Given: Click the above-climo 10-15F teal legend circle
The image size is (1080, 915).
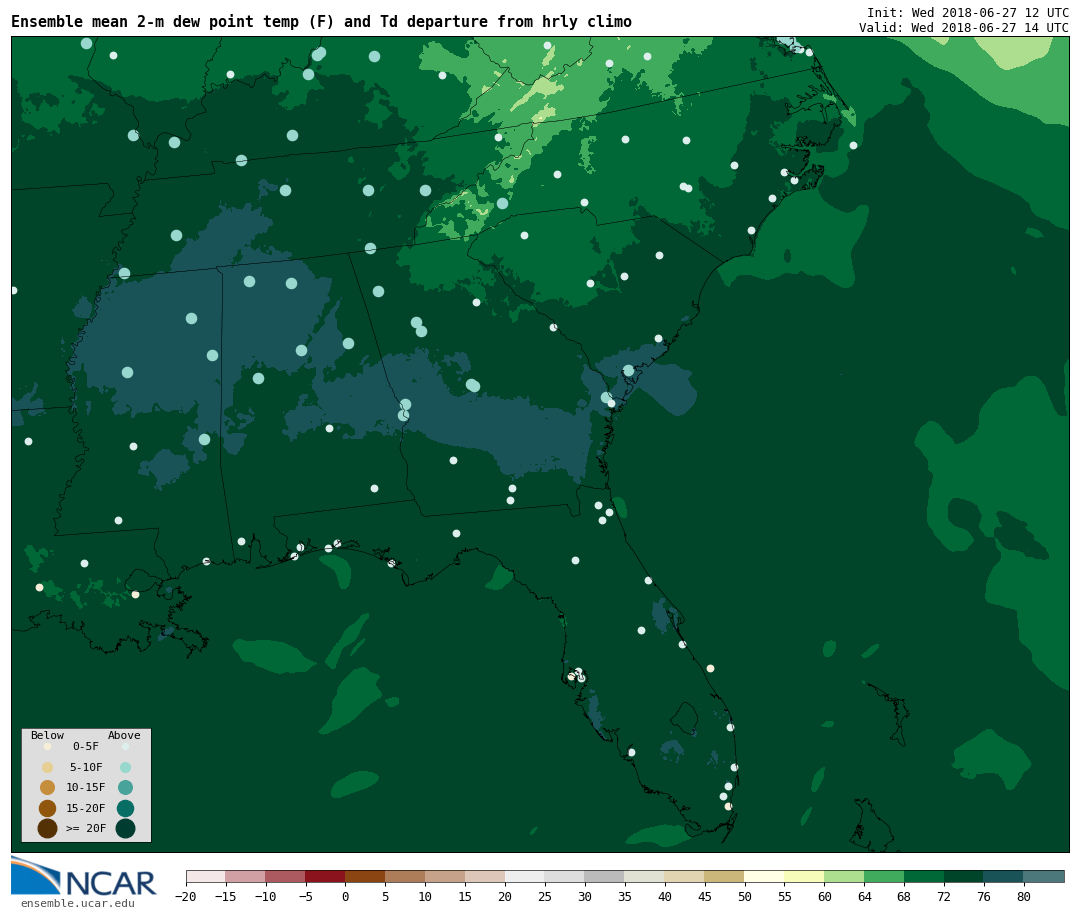Looking at the screenshot, I should point(125,788).
